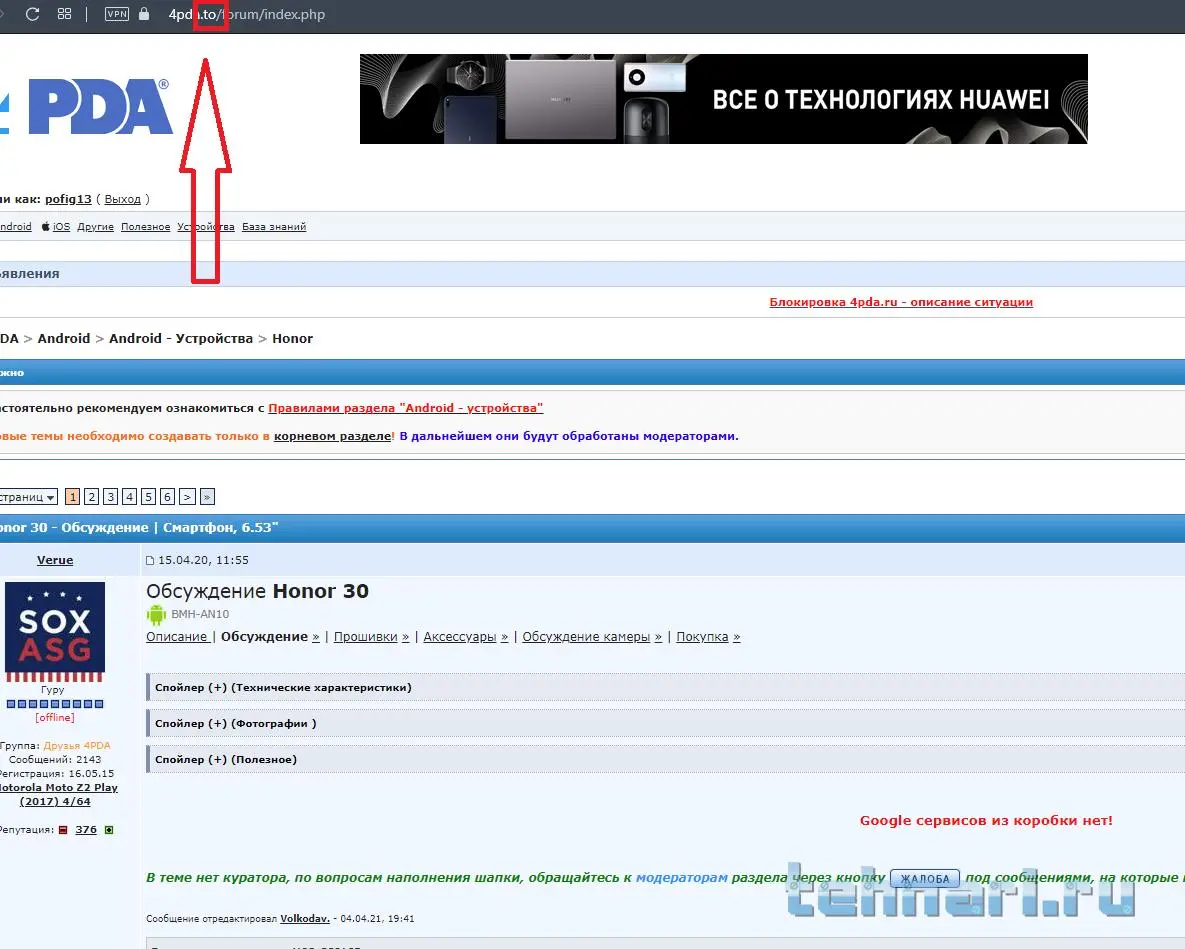Open the Huawei technologies banner ad

[x=723, y=99]
